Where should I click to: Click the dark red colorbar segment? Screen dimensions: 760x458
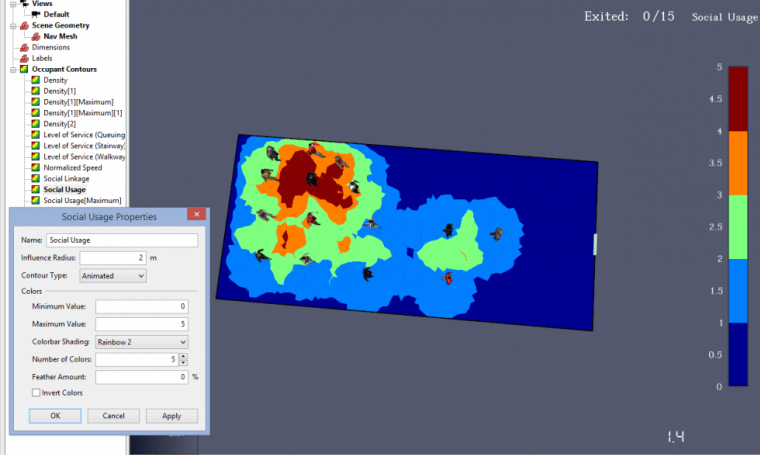tap(738, 99)
